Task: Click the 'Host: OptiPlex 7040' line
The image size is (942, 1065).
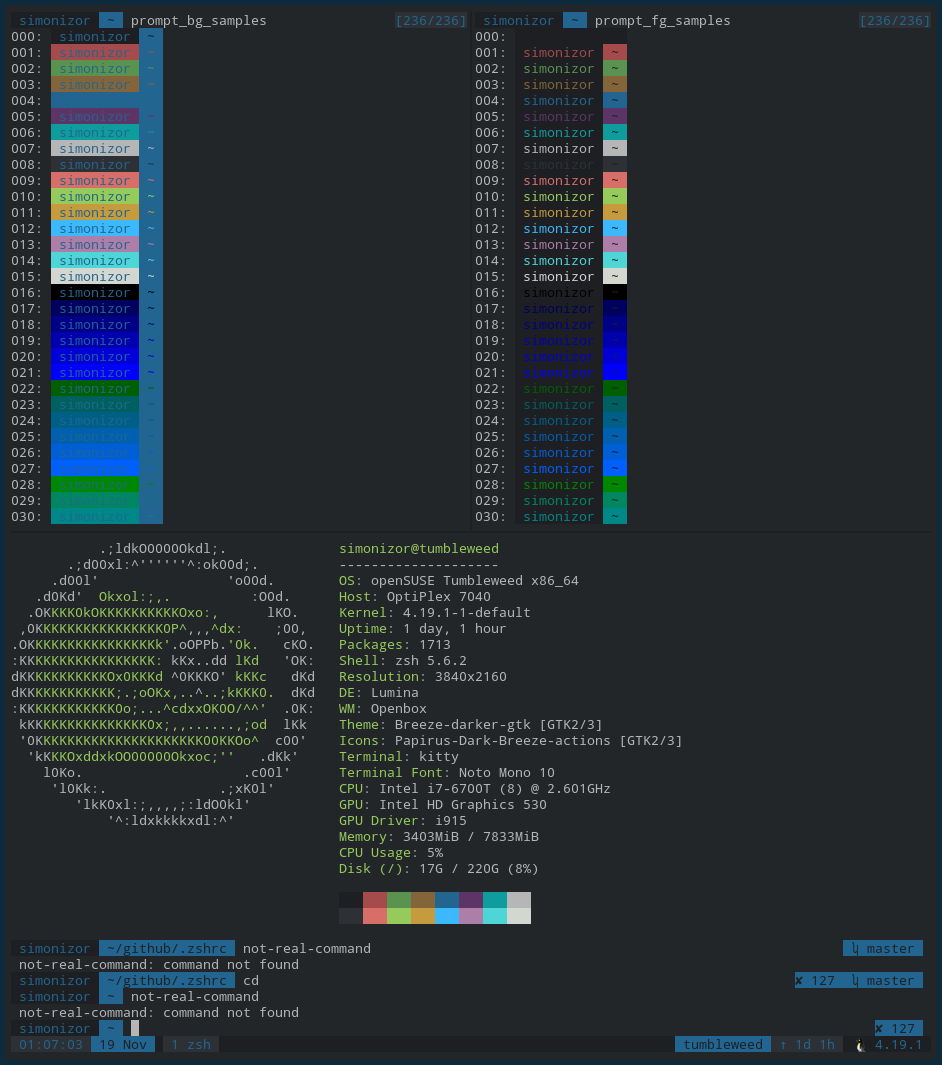Action: (x=414, y=597)
